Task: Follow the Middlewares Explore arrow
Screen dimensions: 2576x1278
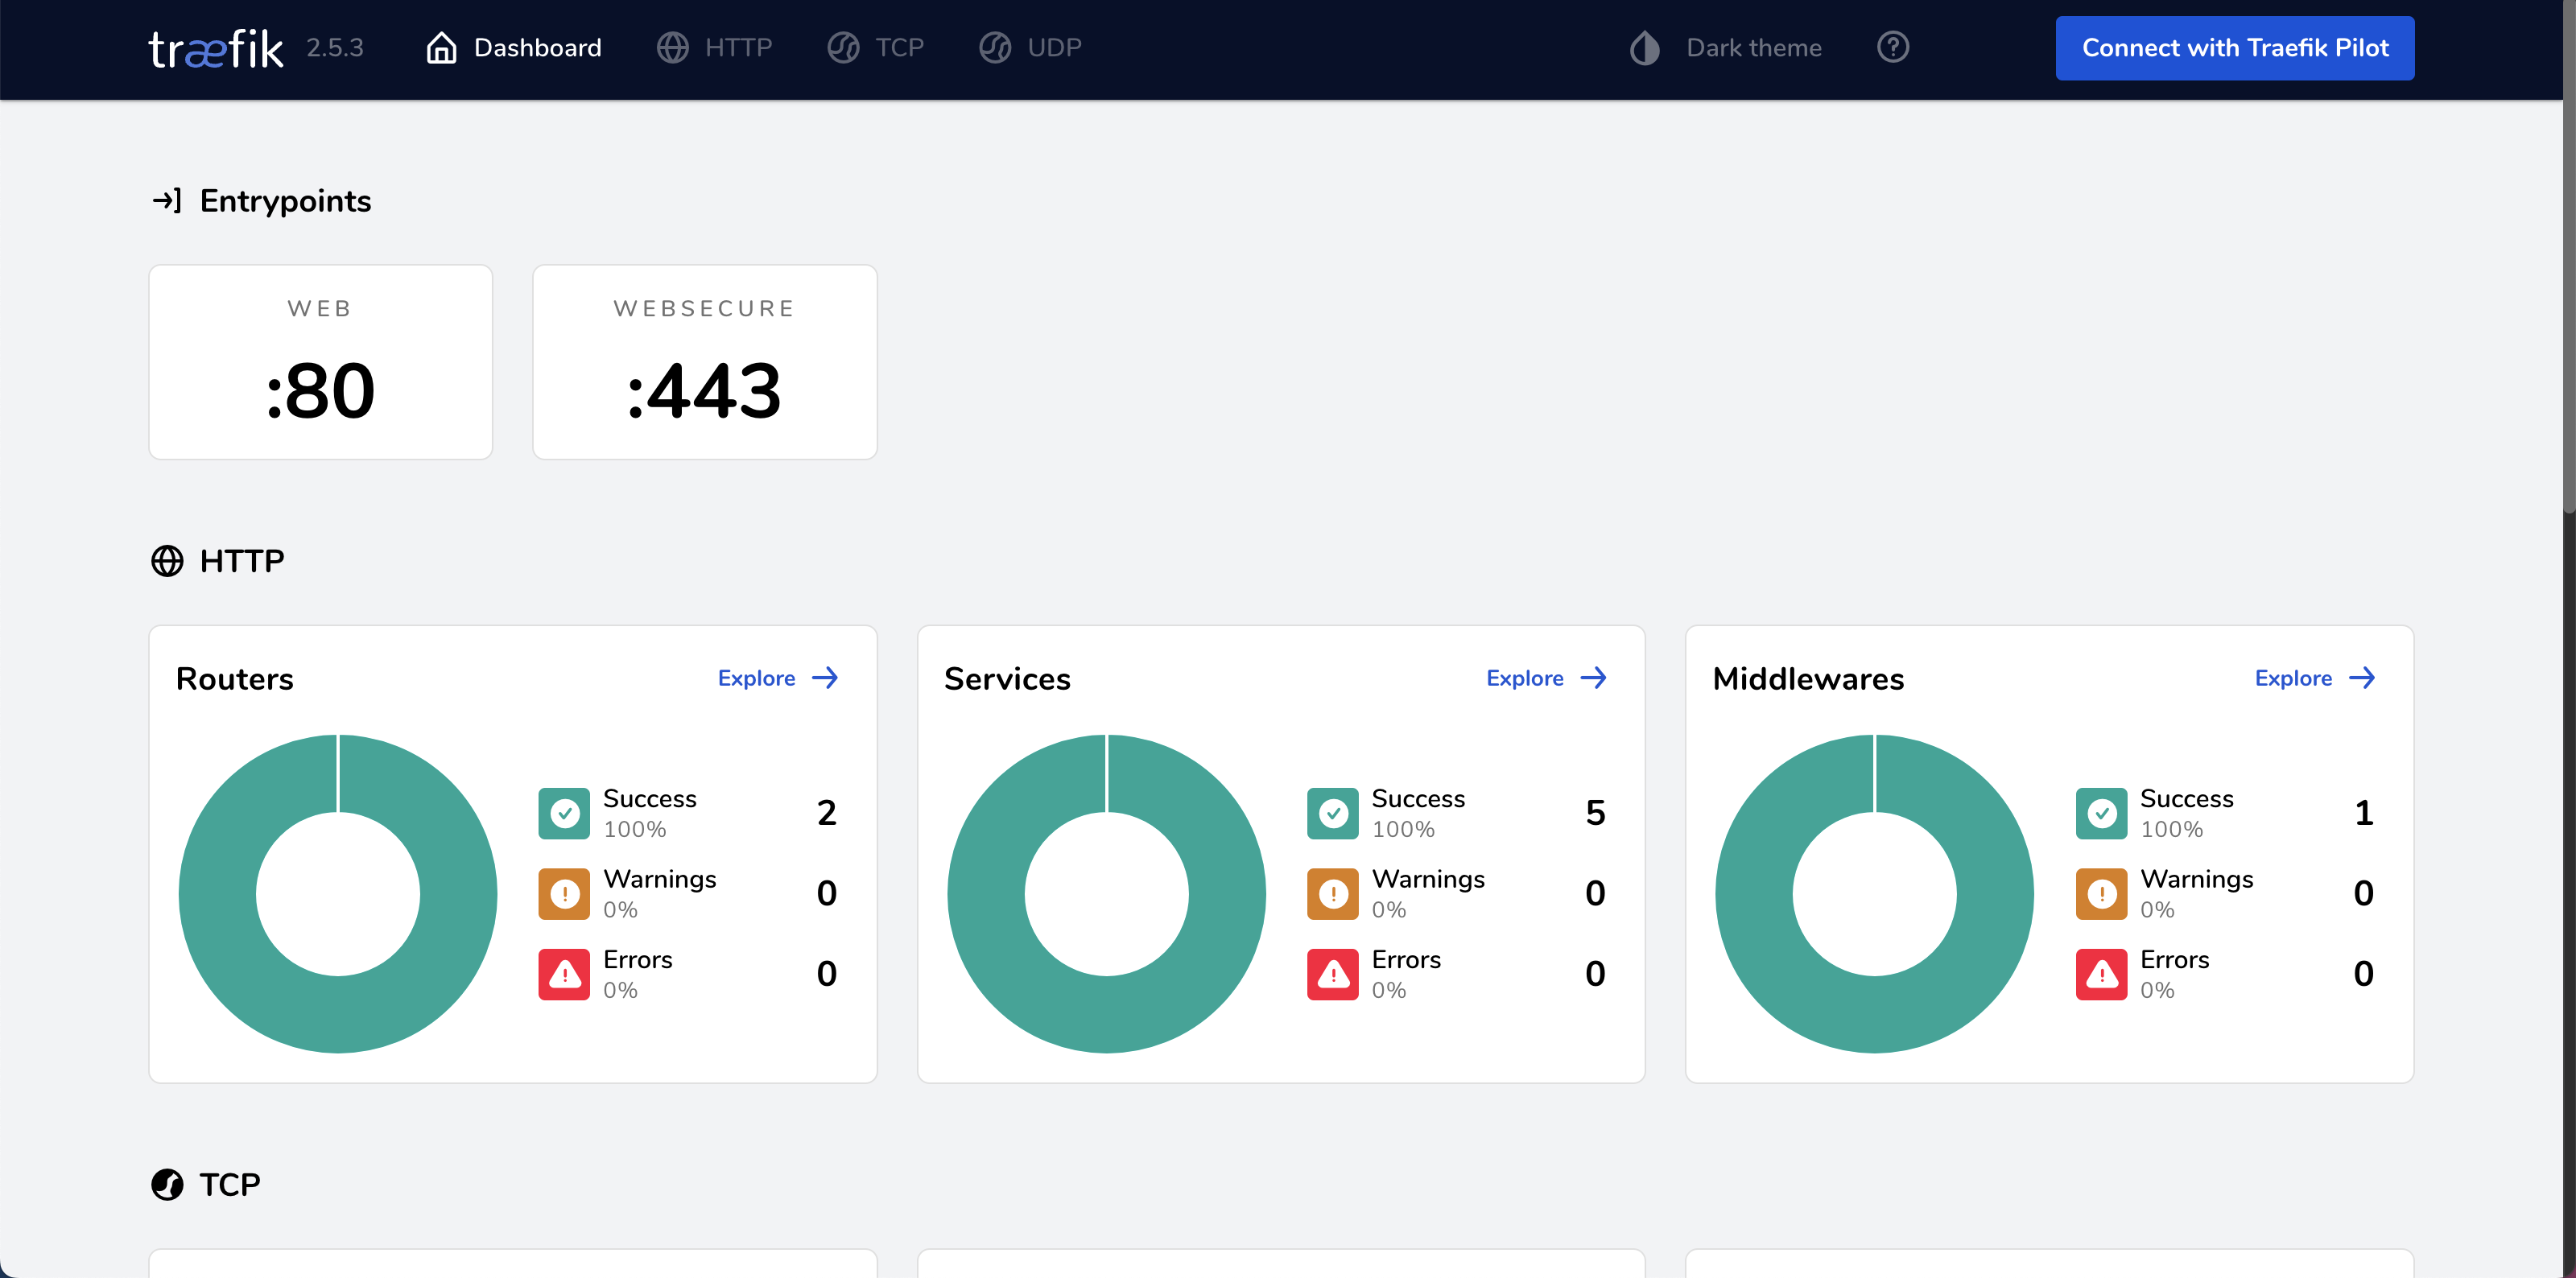Action: [2362, 678]
